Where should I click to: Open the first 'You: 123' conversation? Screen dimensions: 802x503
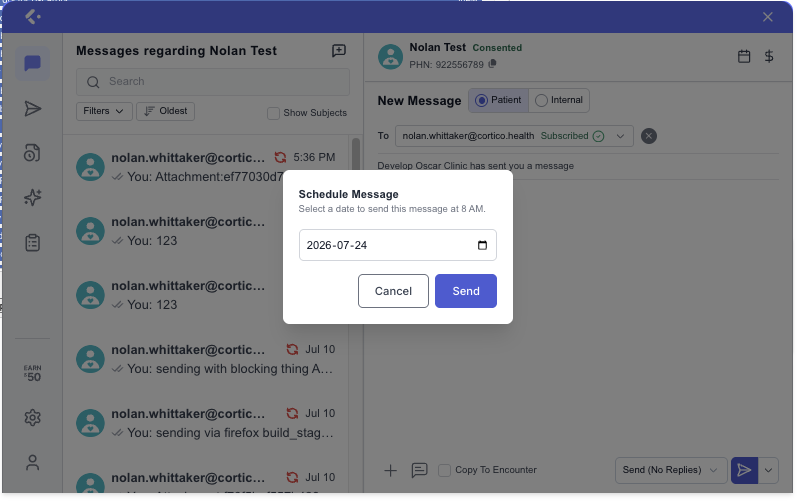(206, 231)
